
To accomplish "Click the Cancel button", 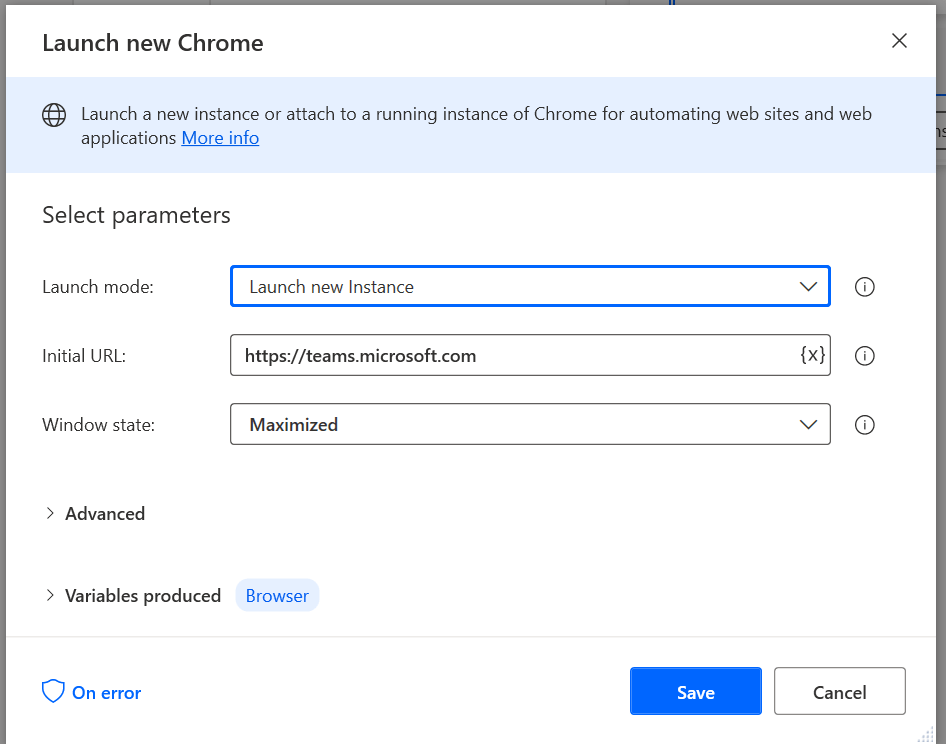I will click(839, 692).
